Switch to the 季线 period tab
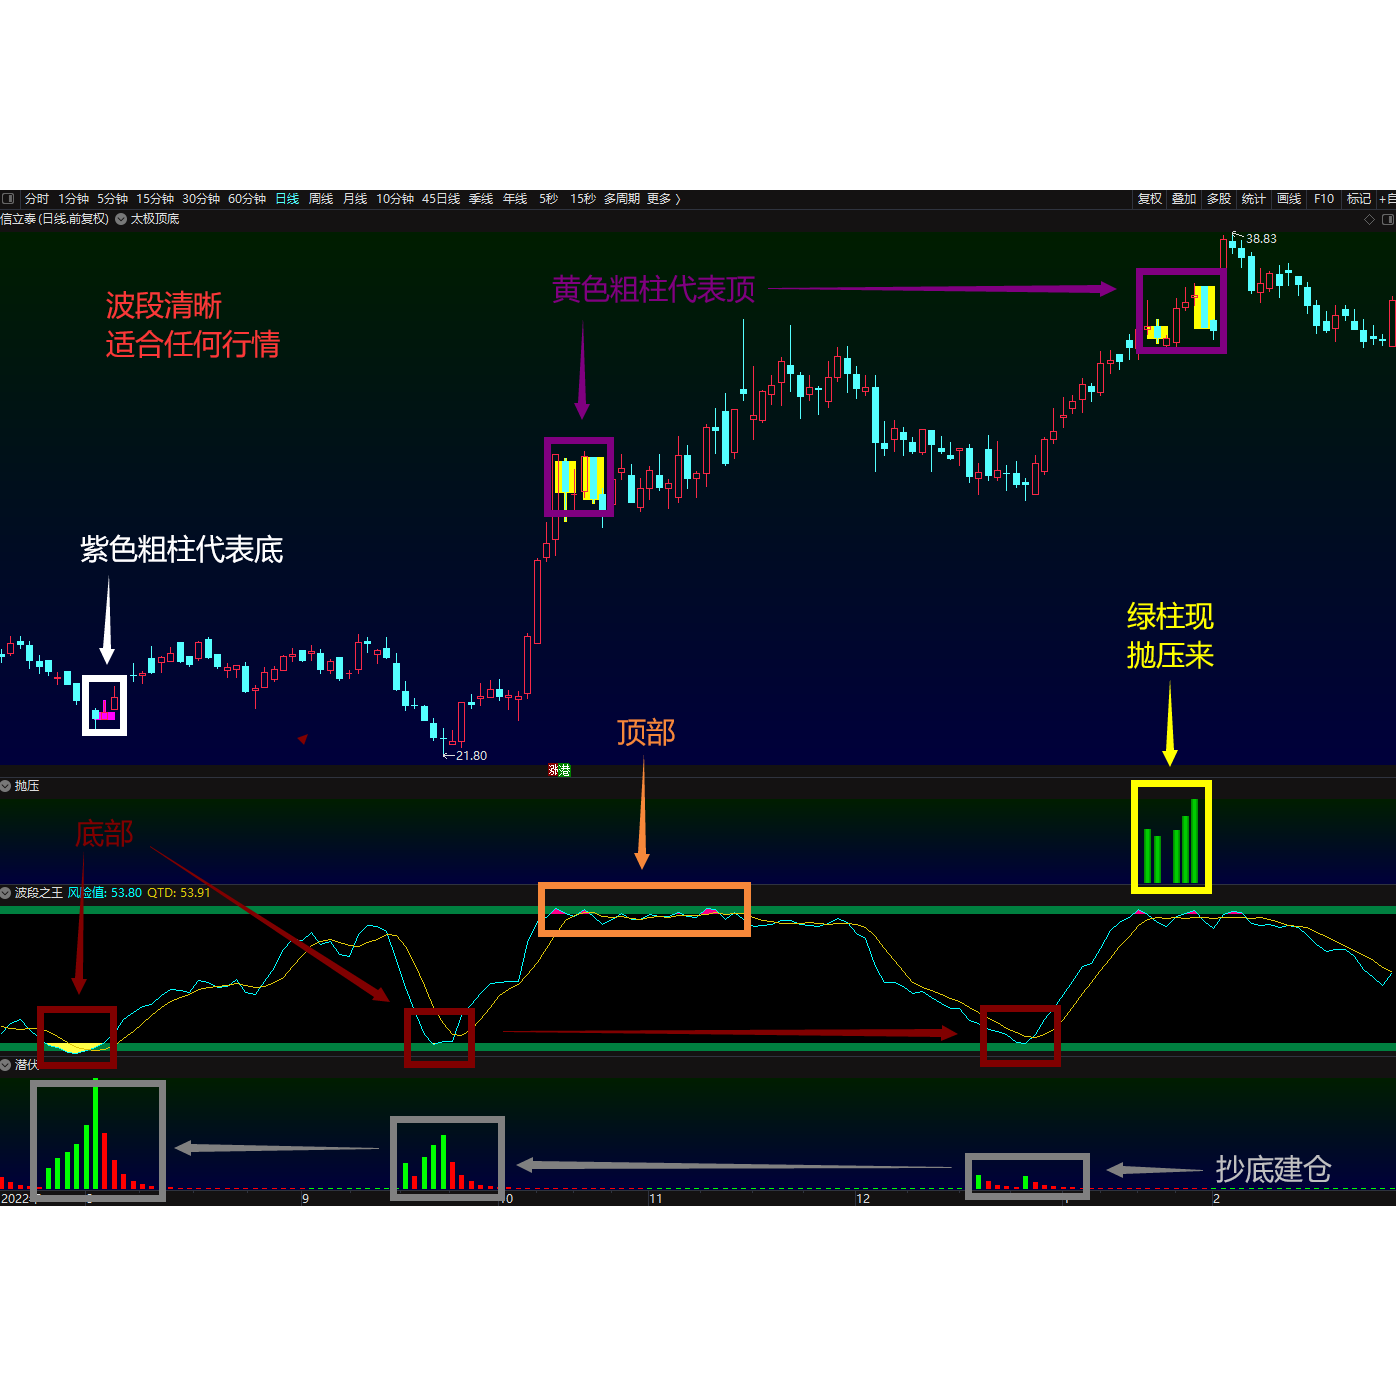Viewport: 1396px width, 1396px height. pos(481,199)
